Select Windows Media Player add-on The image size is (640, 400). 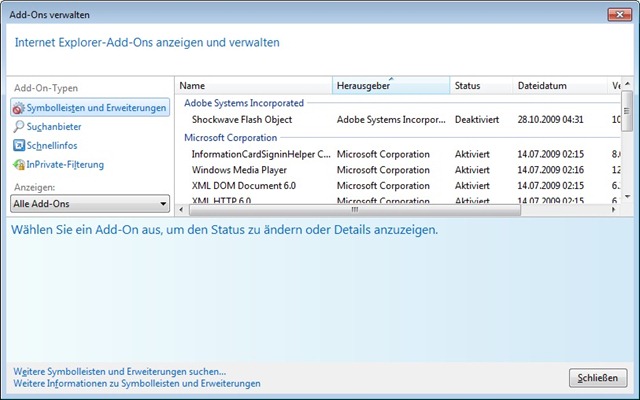pyautogui.click(x=239, y=170)
